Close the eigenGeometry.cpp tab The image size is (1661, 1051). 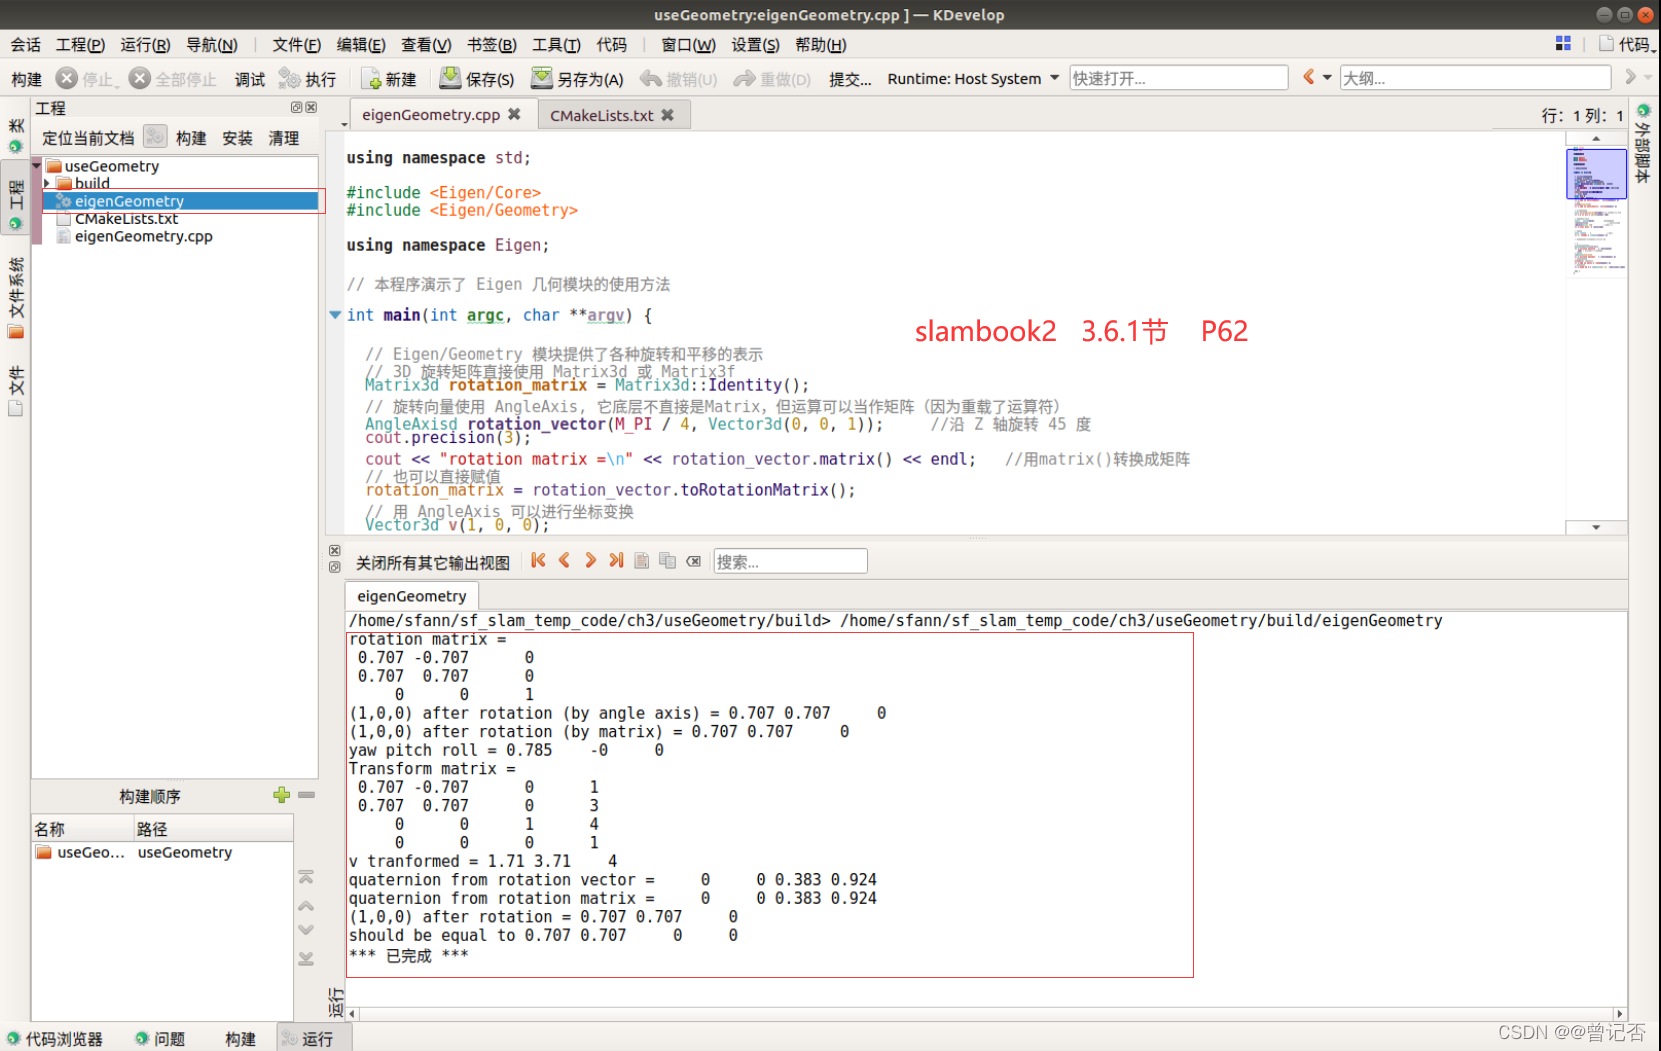[x=514, y=114]
